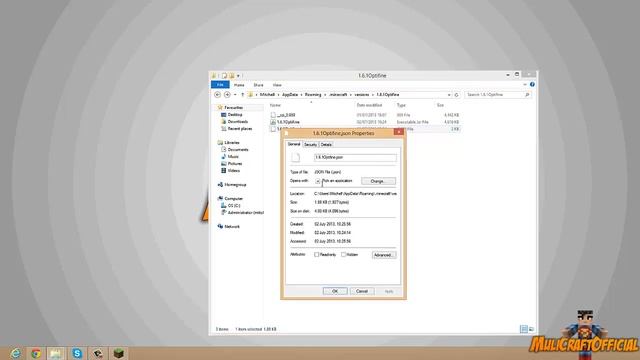This screenshot has width=640, height=360.
Task: Open the File menu tab
Action: click(220, 84)
